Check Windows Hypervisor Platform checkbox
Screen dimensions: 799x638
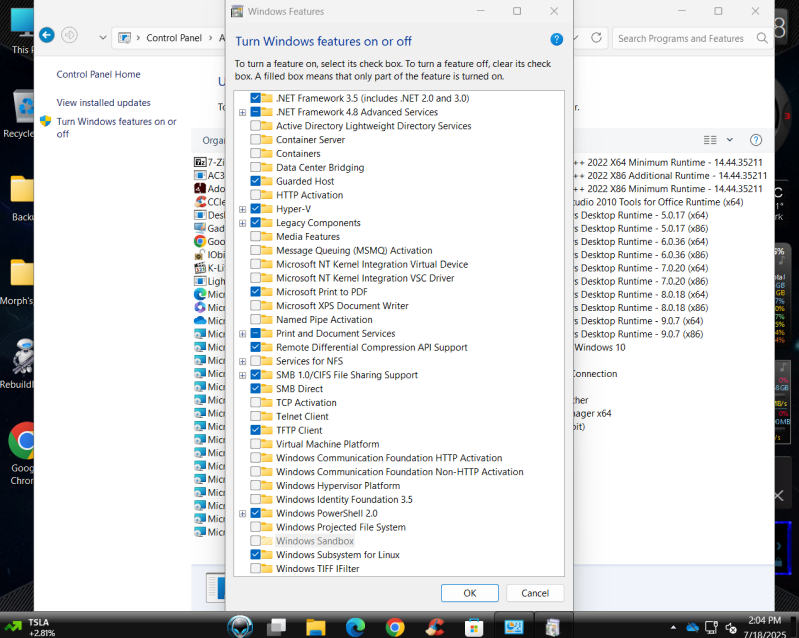tap(255, 486)
